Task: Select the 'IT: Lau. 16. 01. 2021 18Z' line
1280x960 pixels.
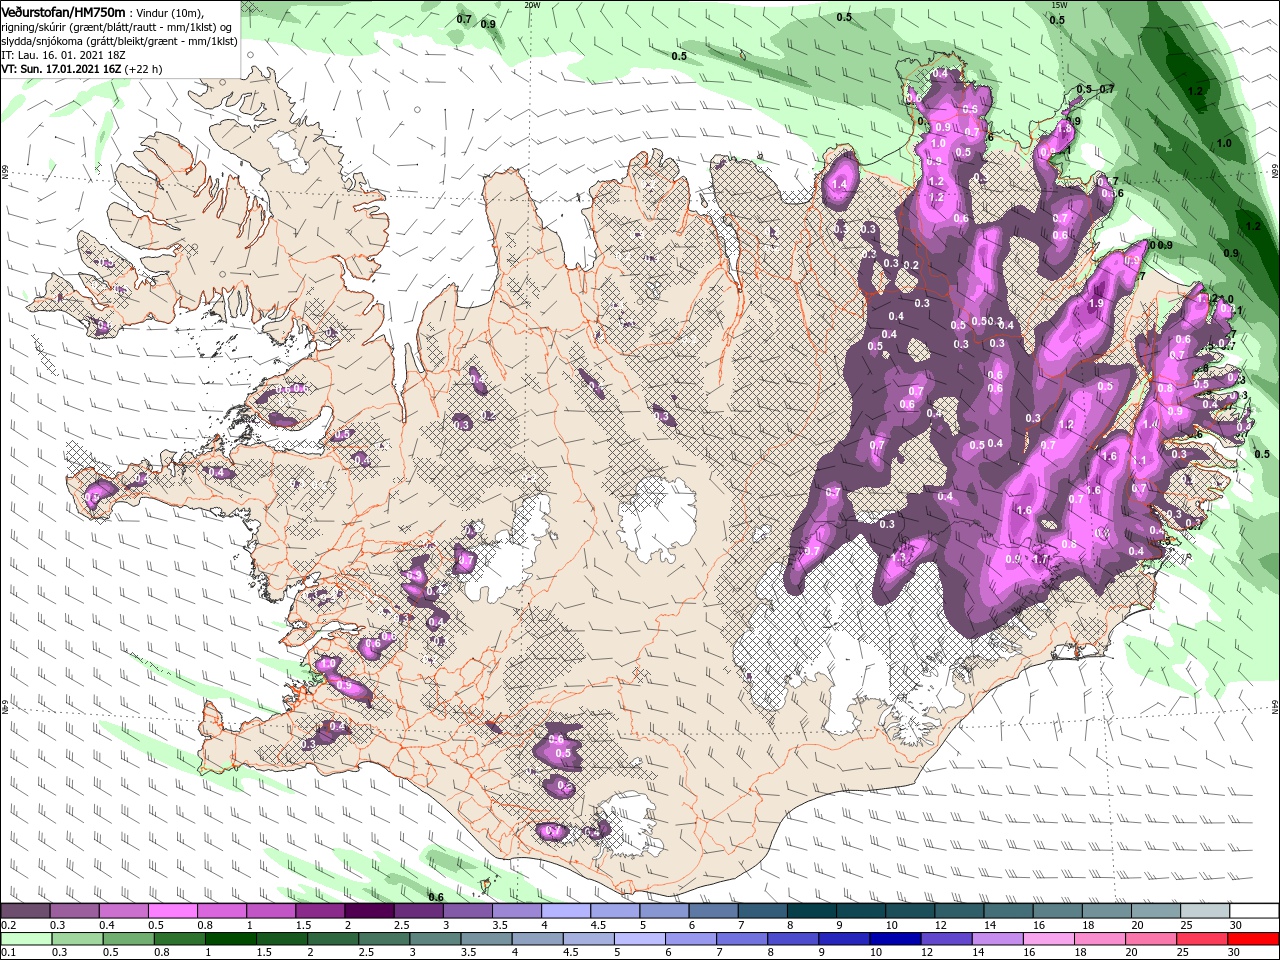Action: [x=61, y=55]
